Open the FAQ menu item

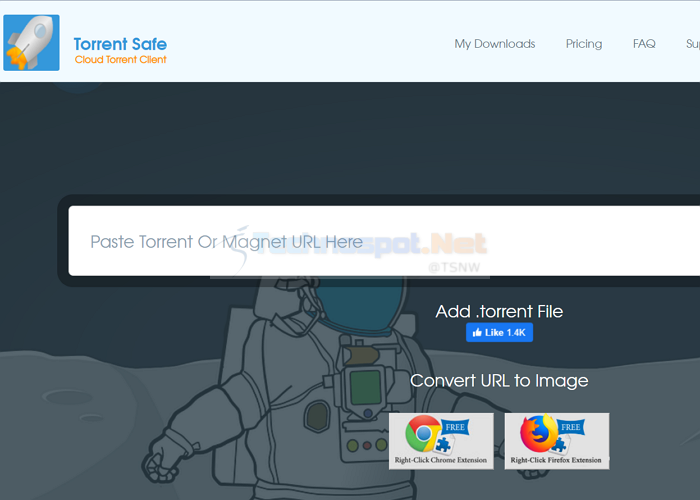click(644, 44)
